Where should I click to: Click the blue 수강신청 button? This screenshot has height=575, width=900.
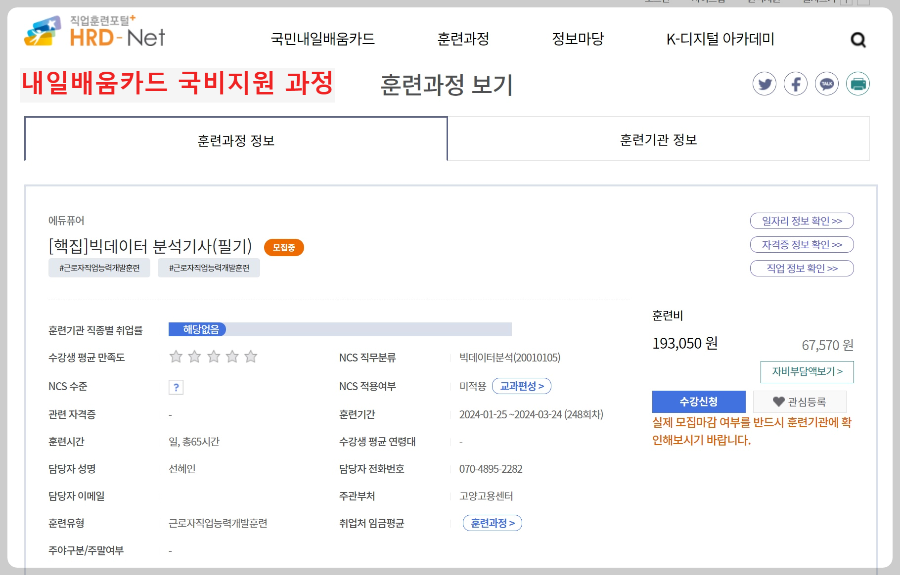(699, 402)
